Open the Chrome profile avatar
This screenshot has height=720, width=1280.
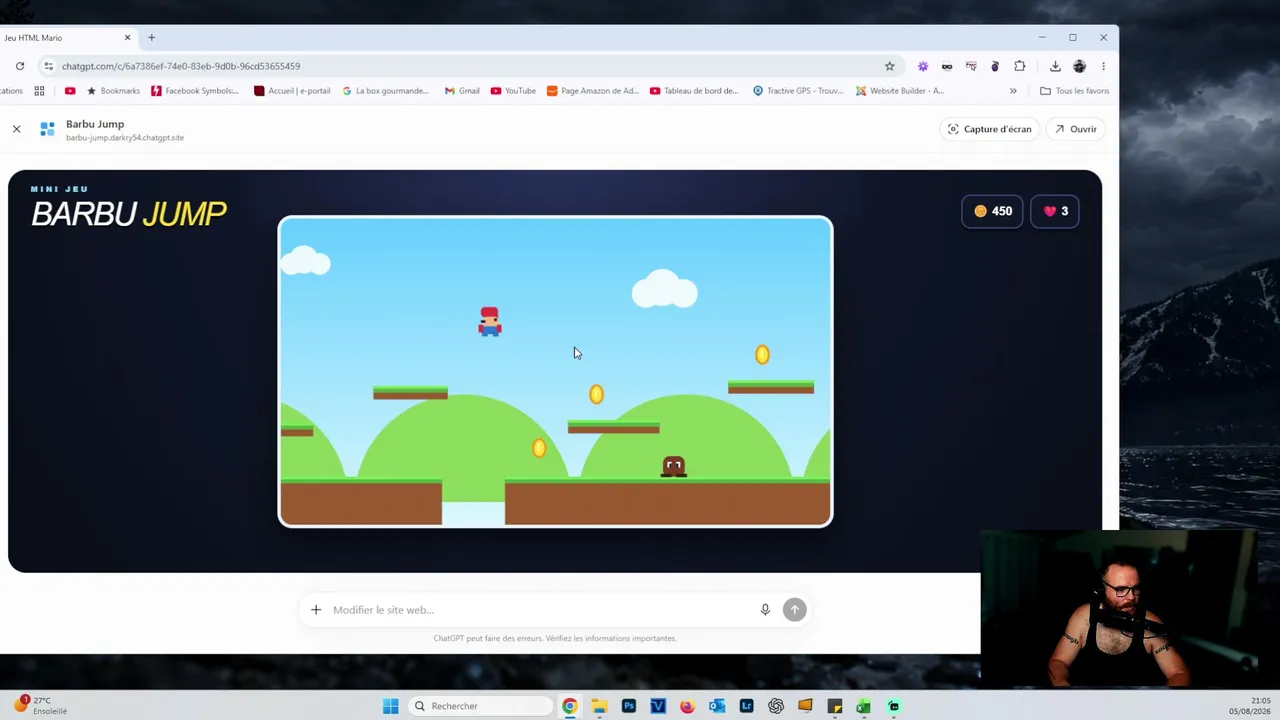click(1079, 66)
